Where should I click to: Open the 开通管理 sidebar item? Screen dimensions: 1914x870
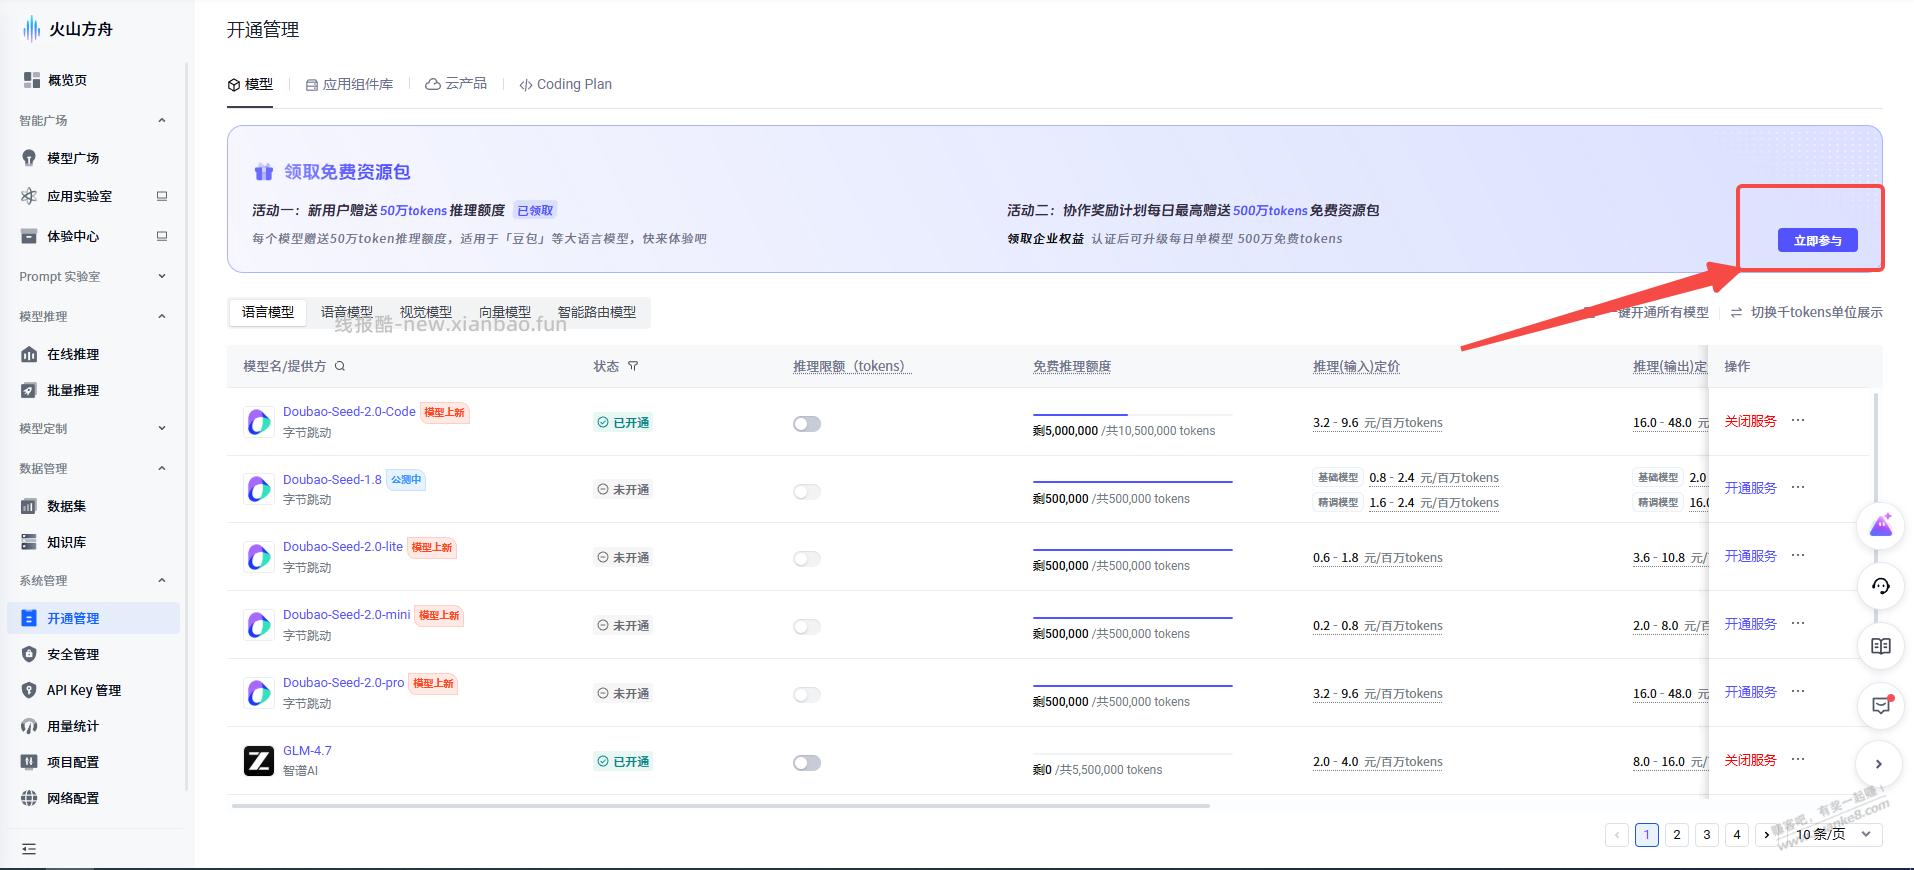click(x=93, y=618)
